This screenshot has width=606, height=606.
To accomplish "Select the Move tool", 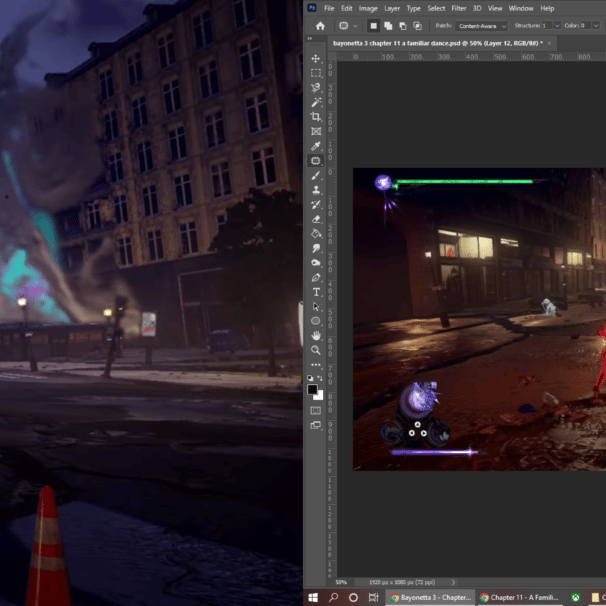I will [x=316, y=59].
